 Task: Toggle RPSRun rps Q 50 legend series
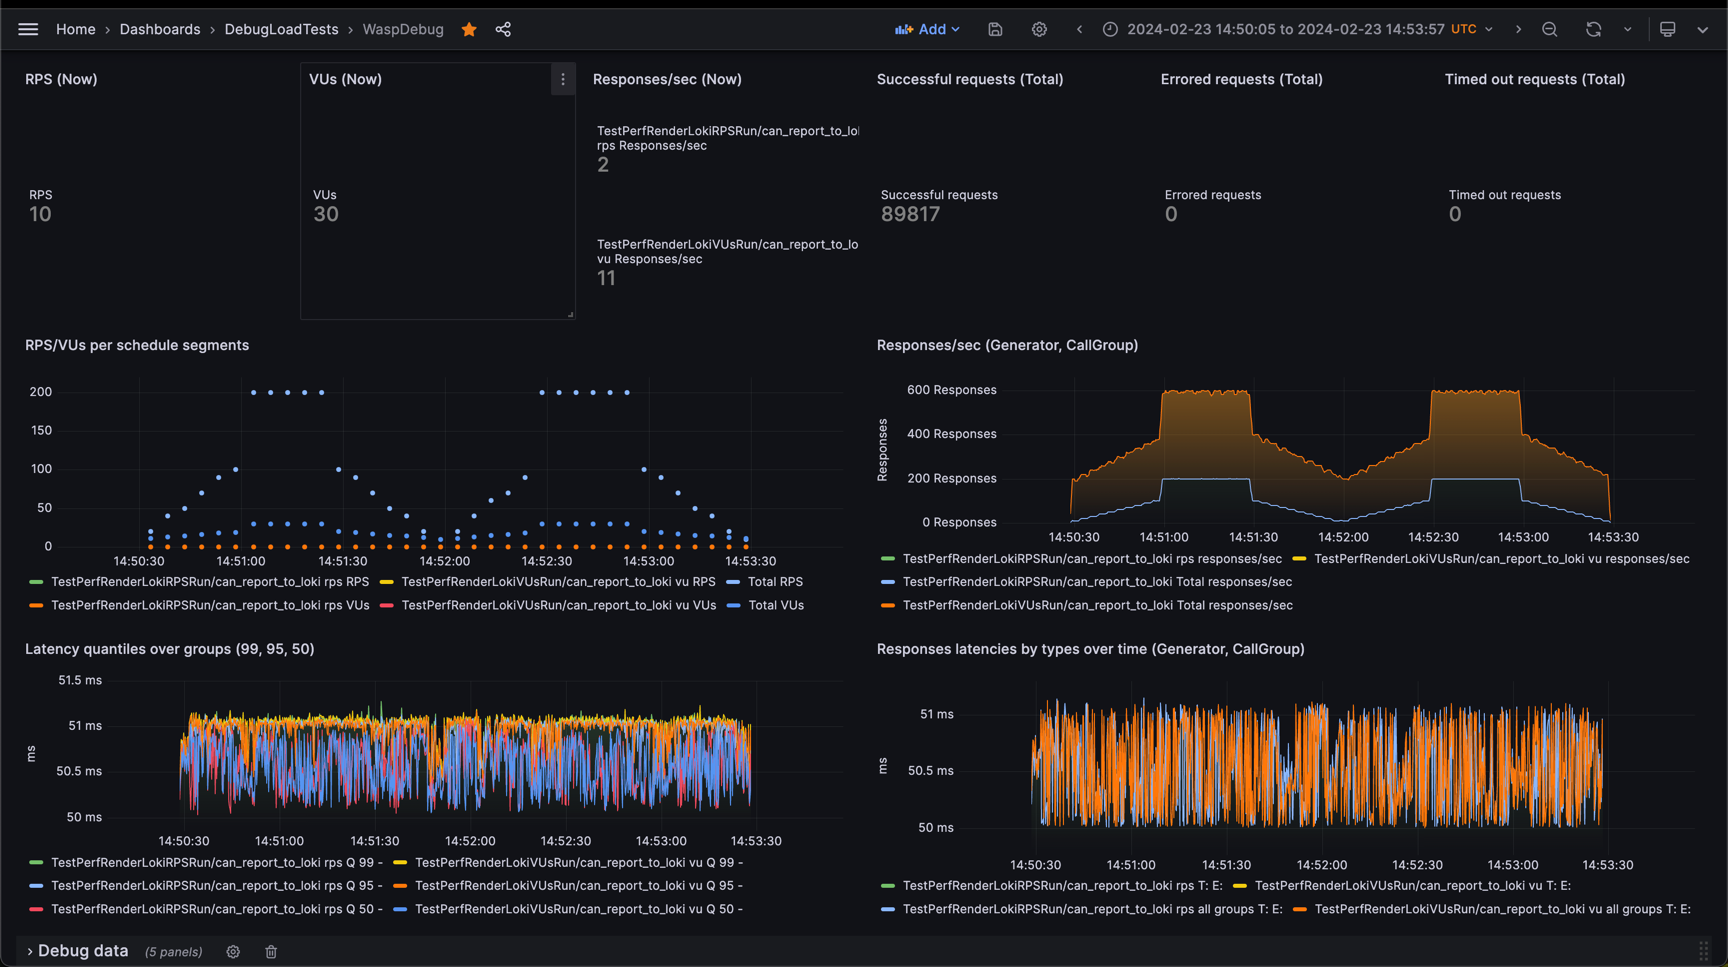217,909
